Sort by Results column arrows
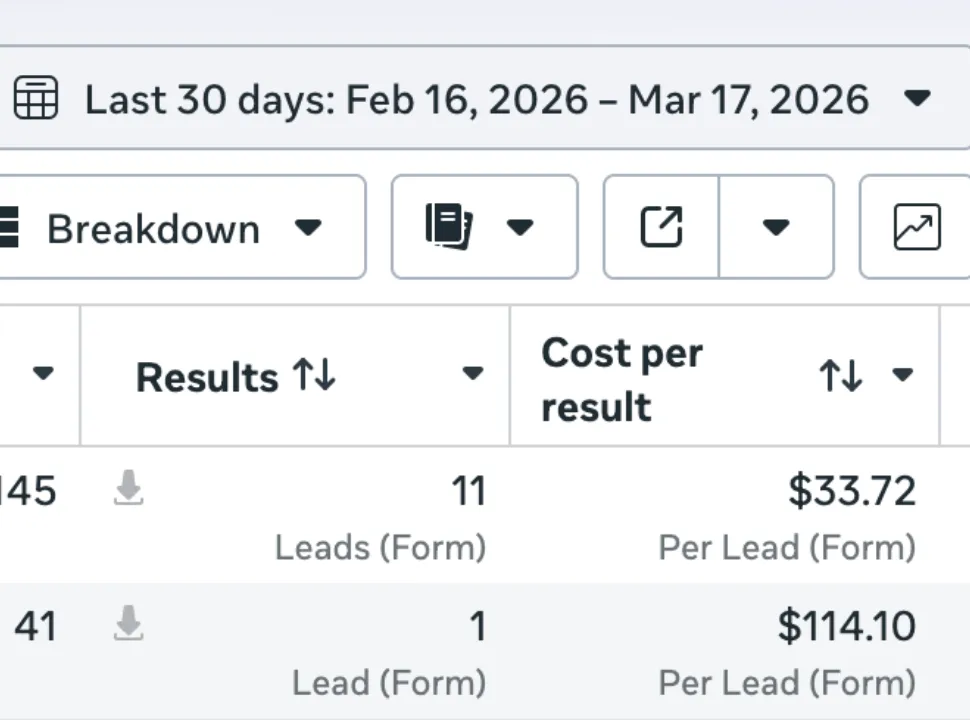 click(x=314, y=376)
